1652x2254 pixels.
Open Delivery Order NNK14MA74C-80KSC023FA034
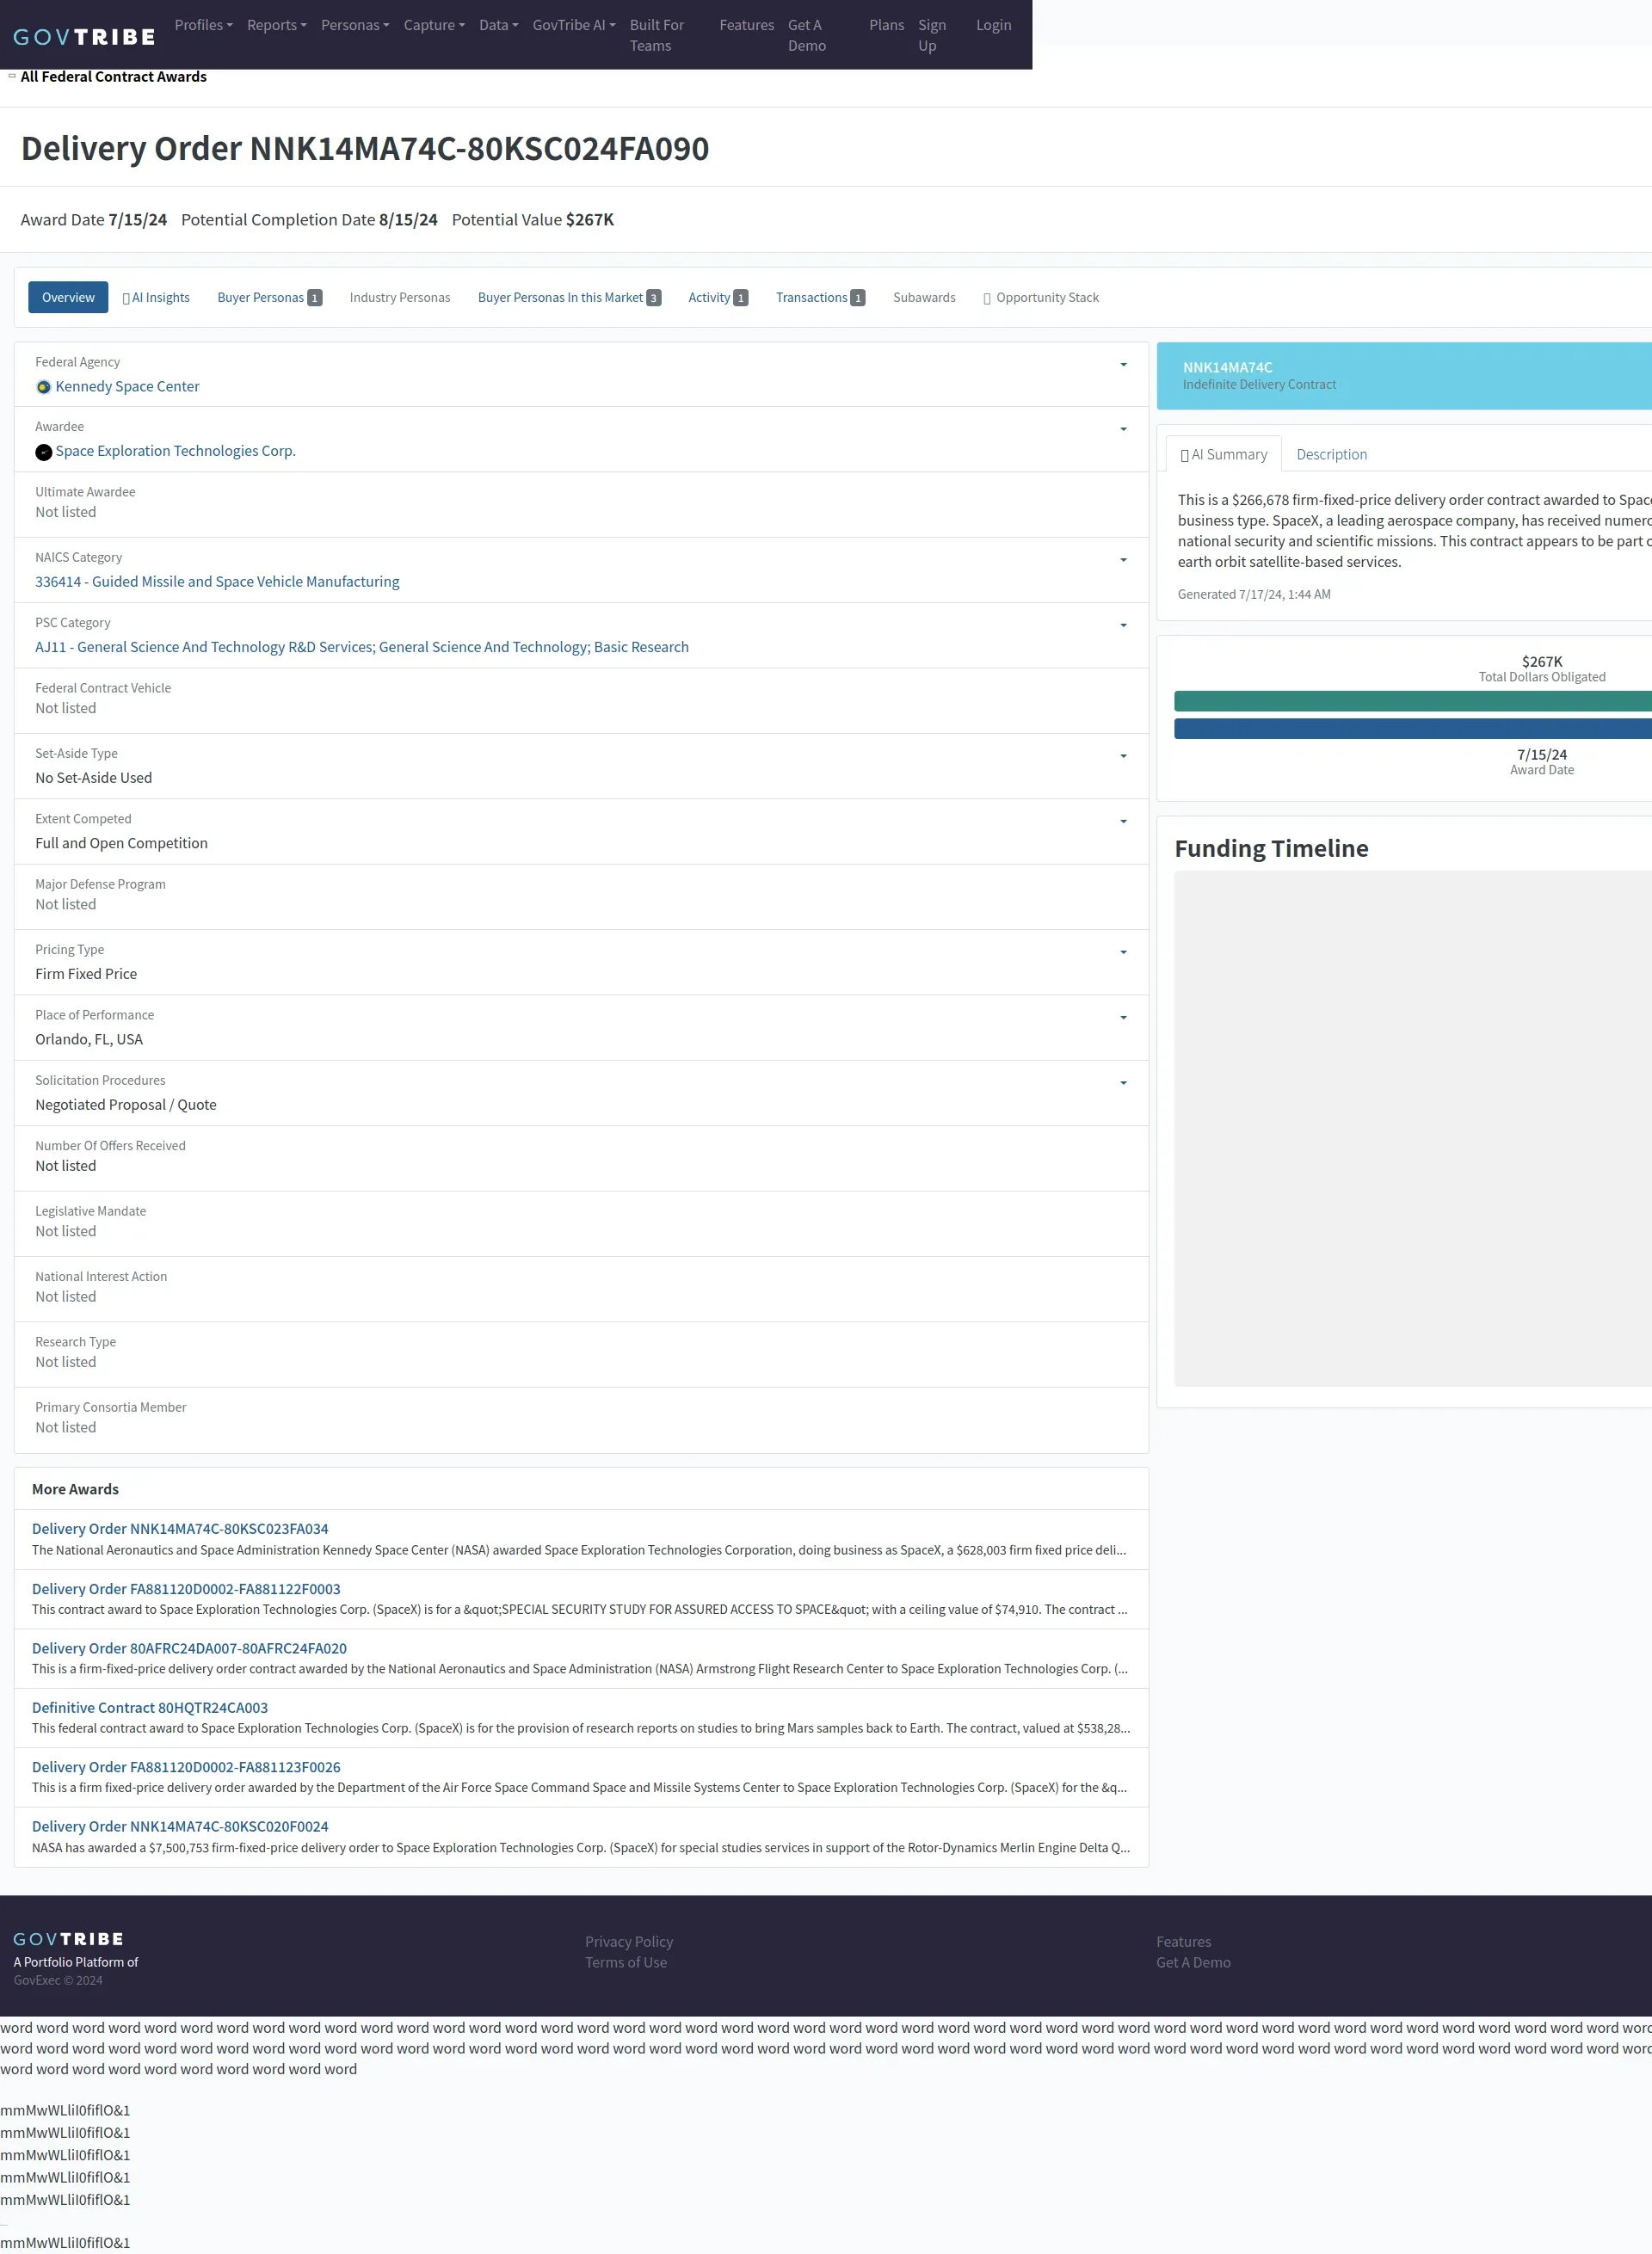tap(180, 1530)
